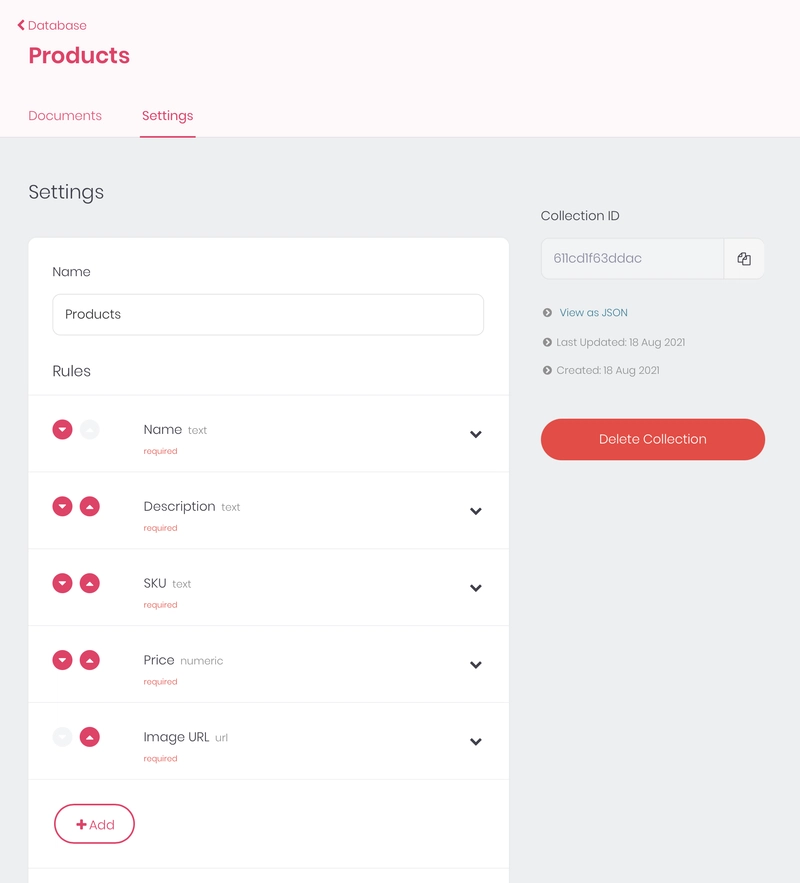
Task: Expand the Price rule details
Action: tap(476, 665)
